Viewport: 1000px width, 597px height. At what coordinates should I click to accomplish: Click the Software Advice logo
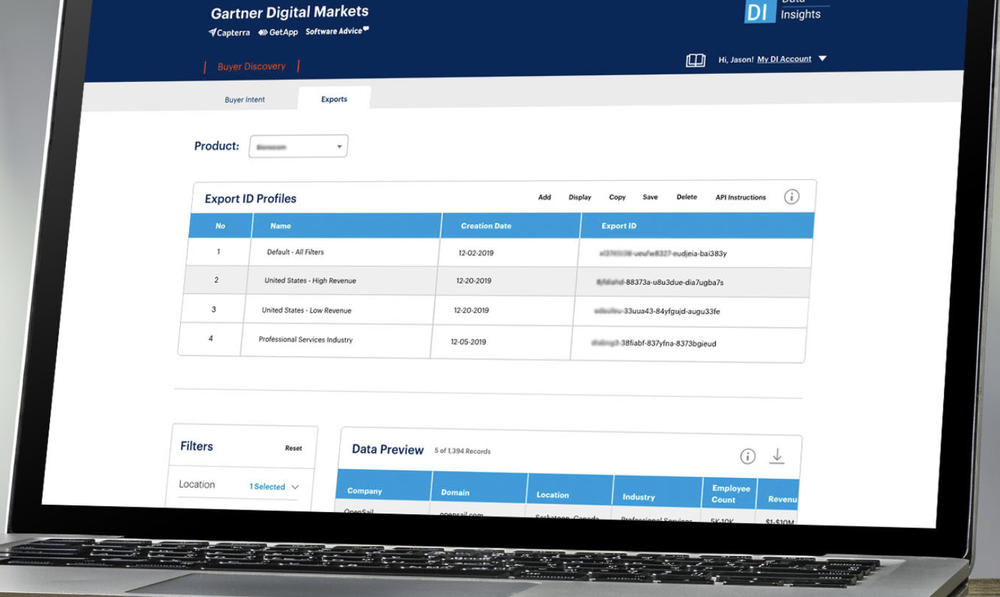click(x=337, y=31)
